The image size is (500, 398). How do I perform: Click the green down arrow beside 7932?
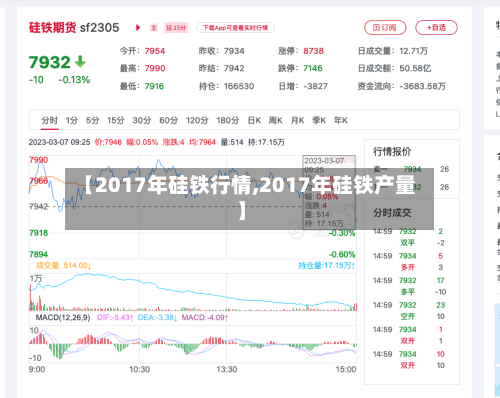pos(80,62)
